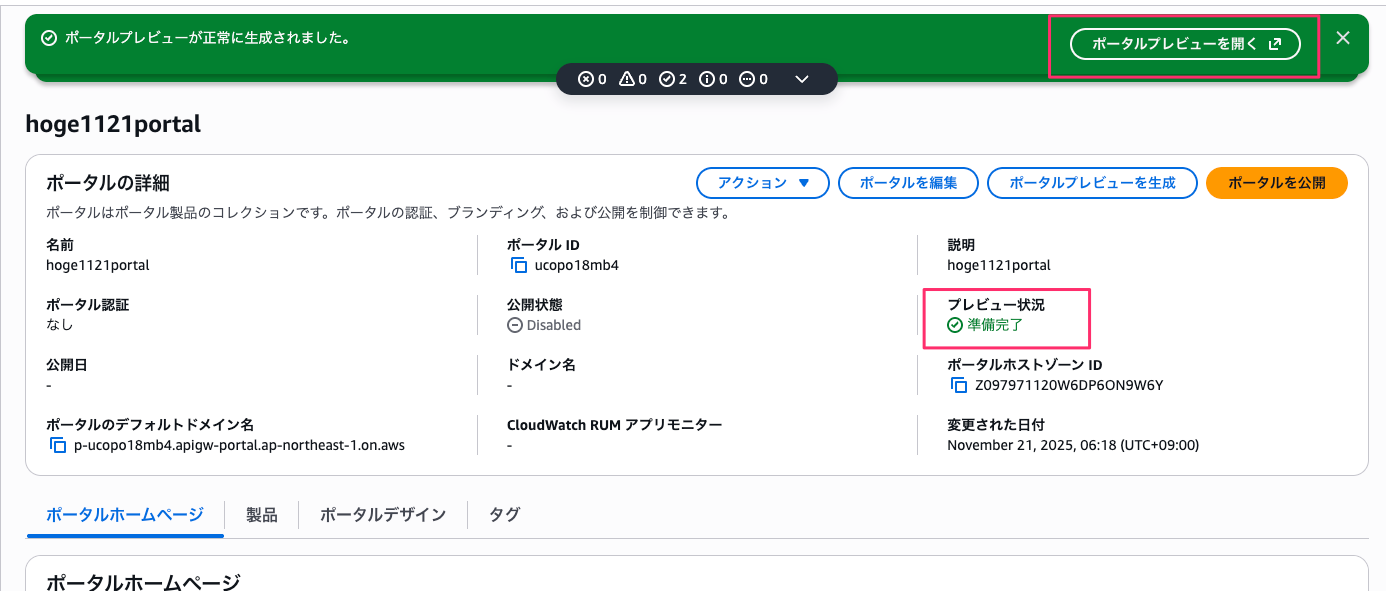The image size is (1386, 591).
Task: Expand the notification pill chevron
Action: [801, 79]
